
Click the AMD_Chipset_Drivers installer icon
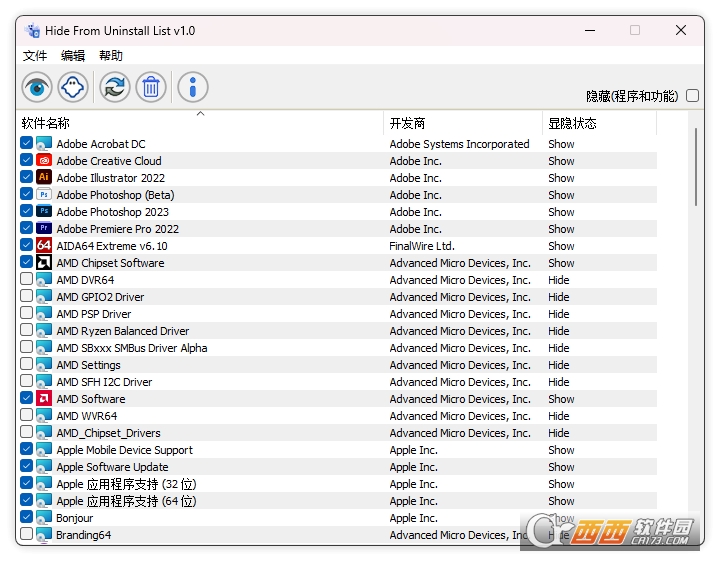tap(44, 432)
